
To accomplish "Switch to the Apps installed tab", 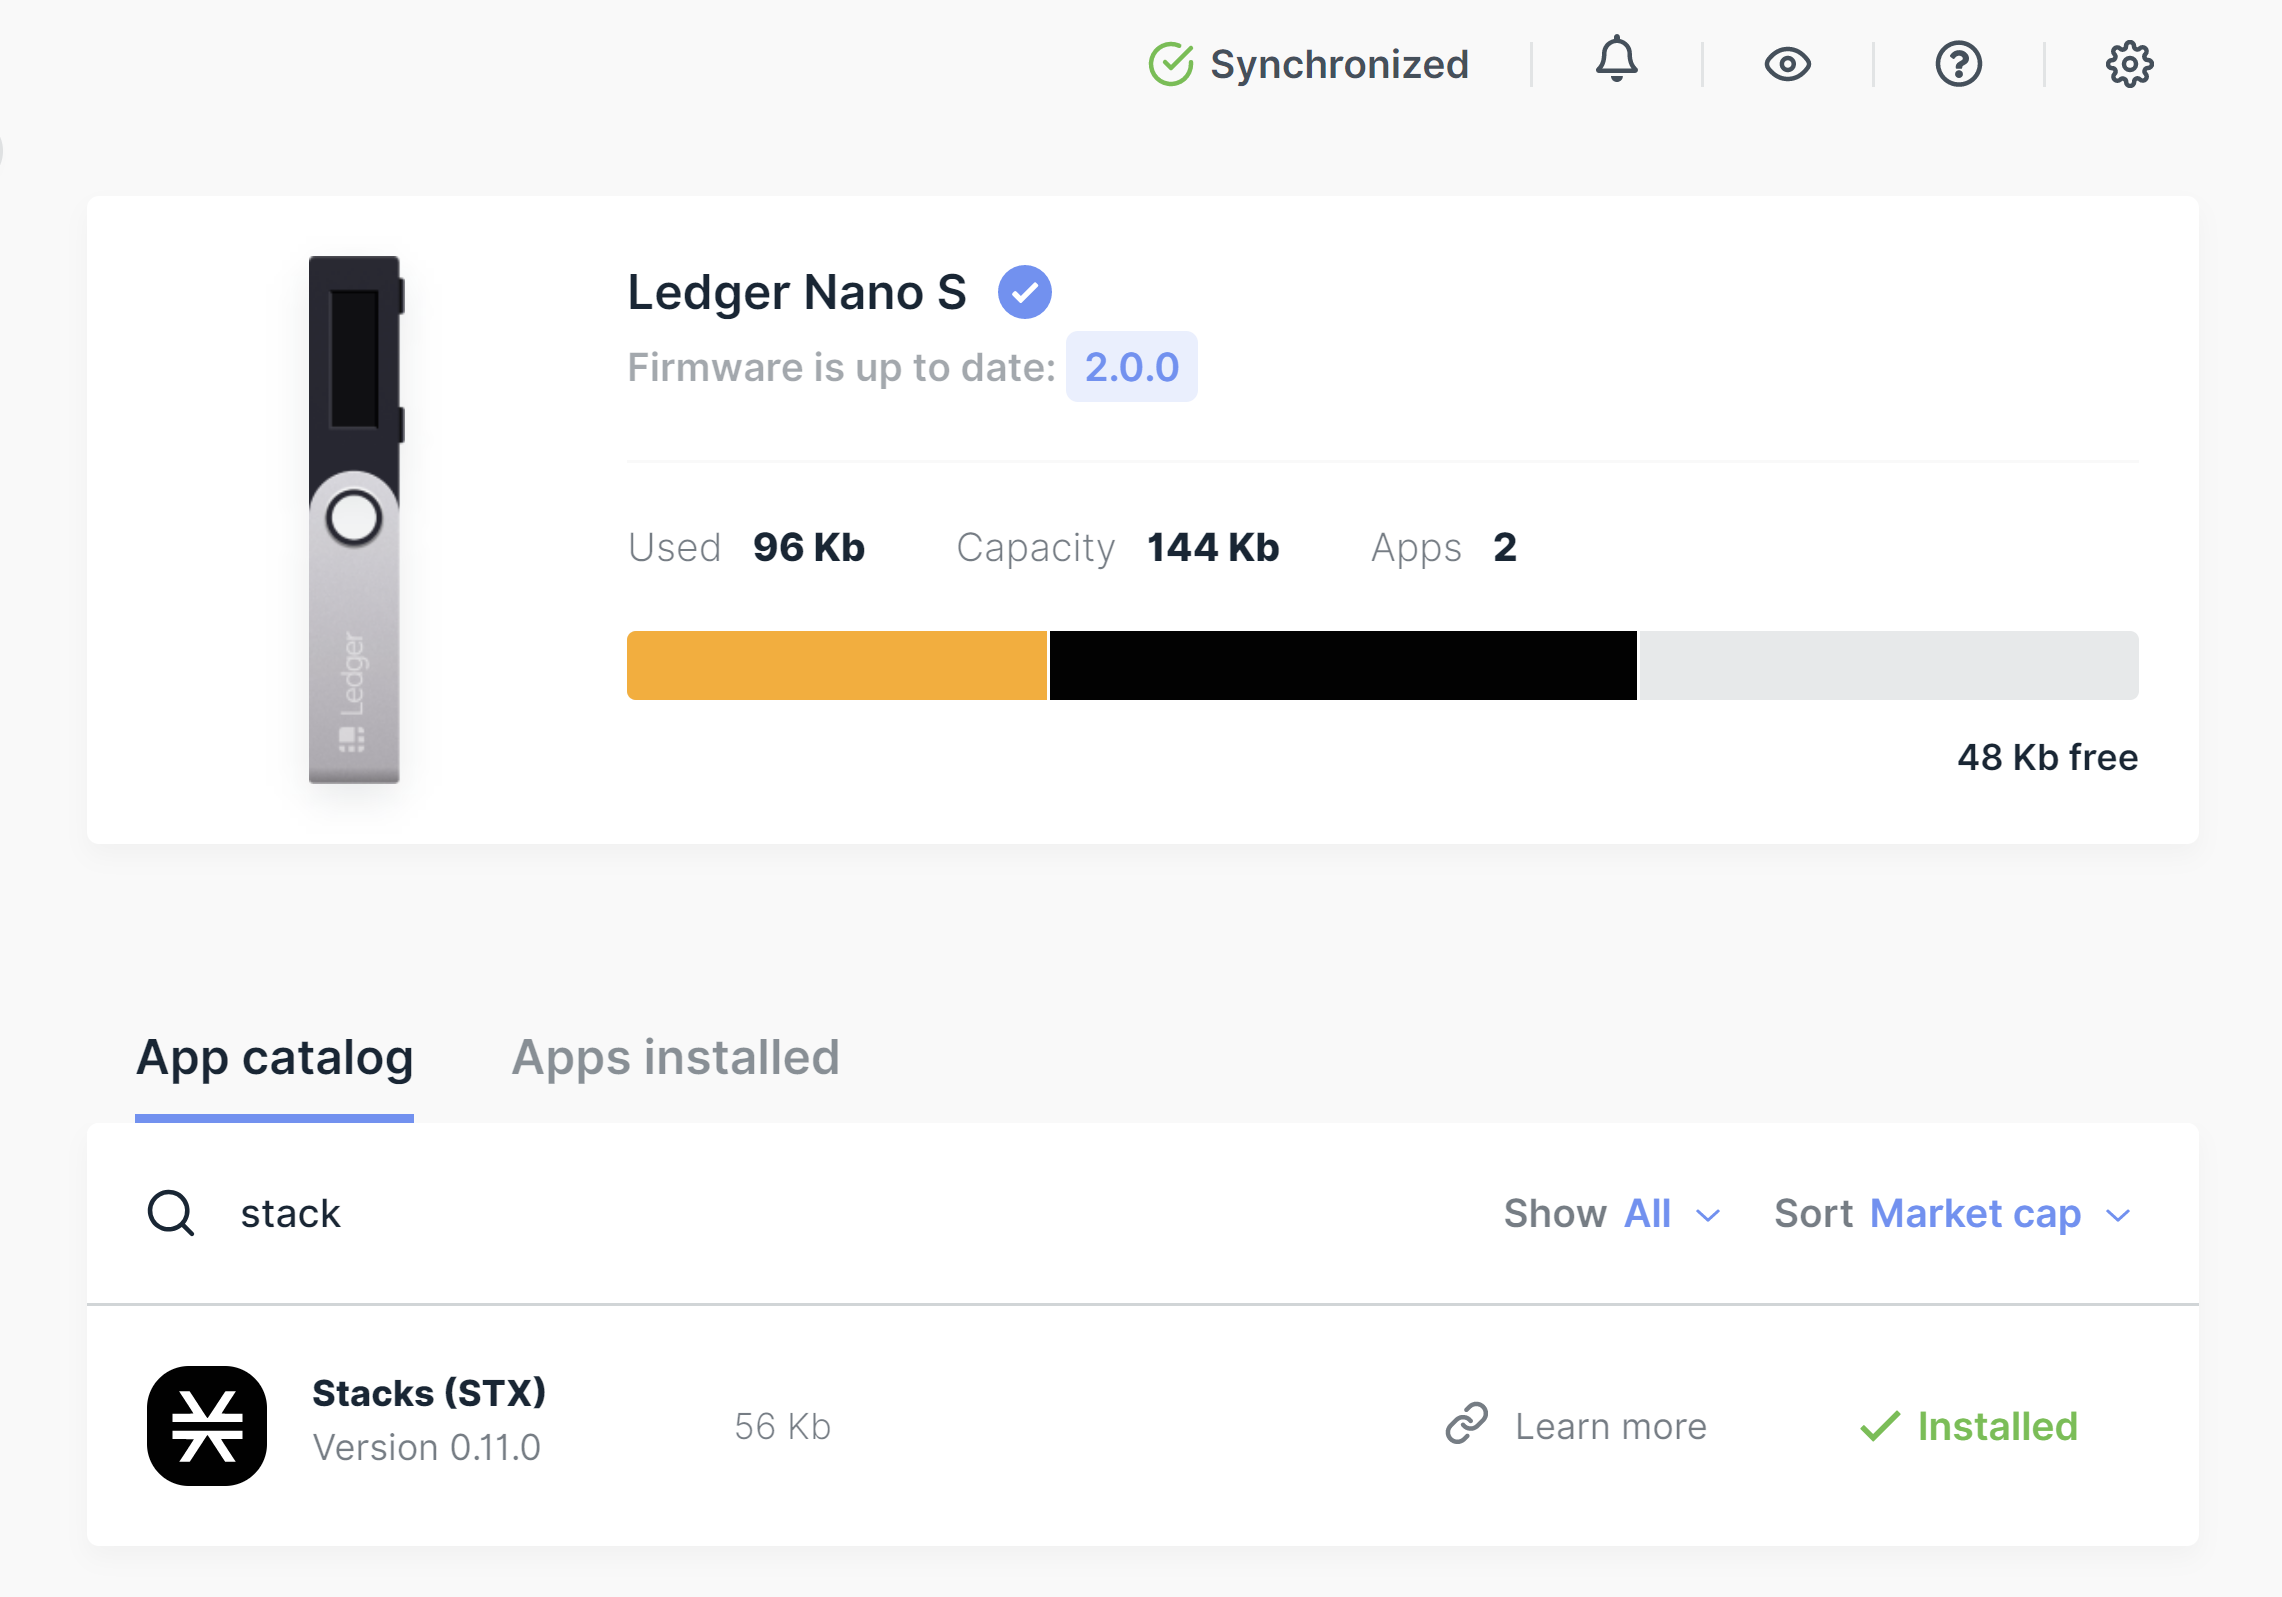I will 676,1057.
